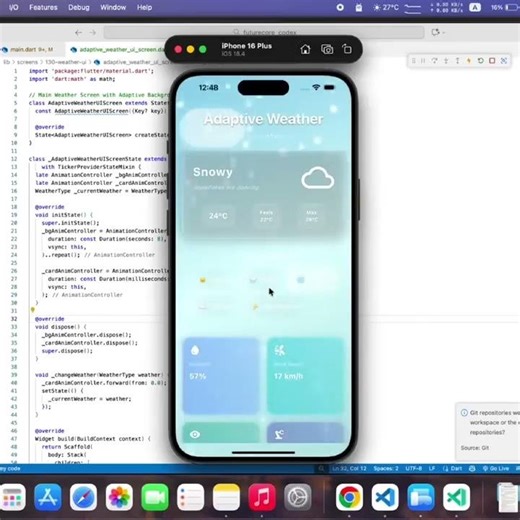Open the lib breadcrumb
This screenshot has height=520, width=520.
coord(6,62)
